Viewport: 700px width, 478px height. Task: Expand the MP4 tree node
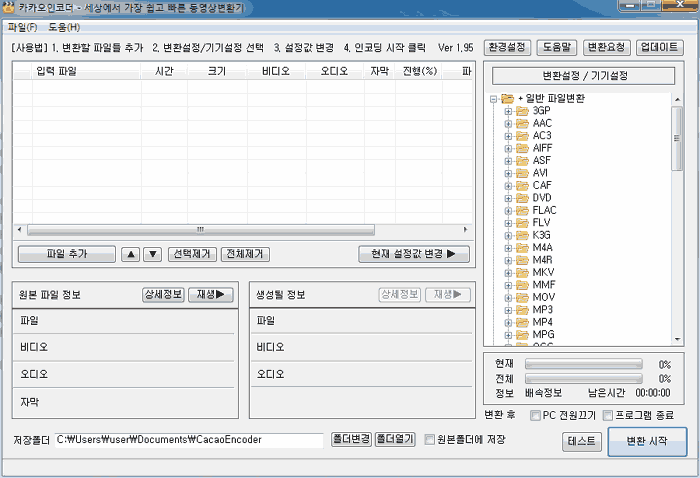tap(508, 323)
